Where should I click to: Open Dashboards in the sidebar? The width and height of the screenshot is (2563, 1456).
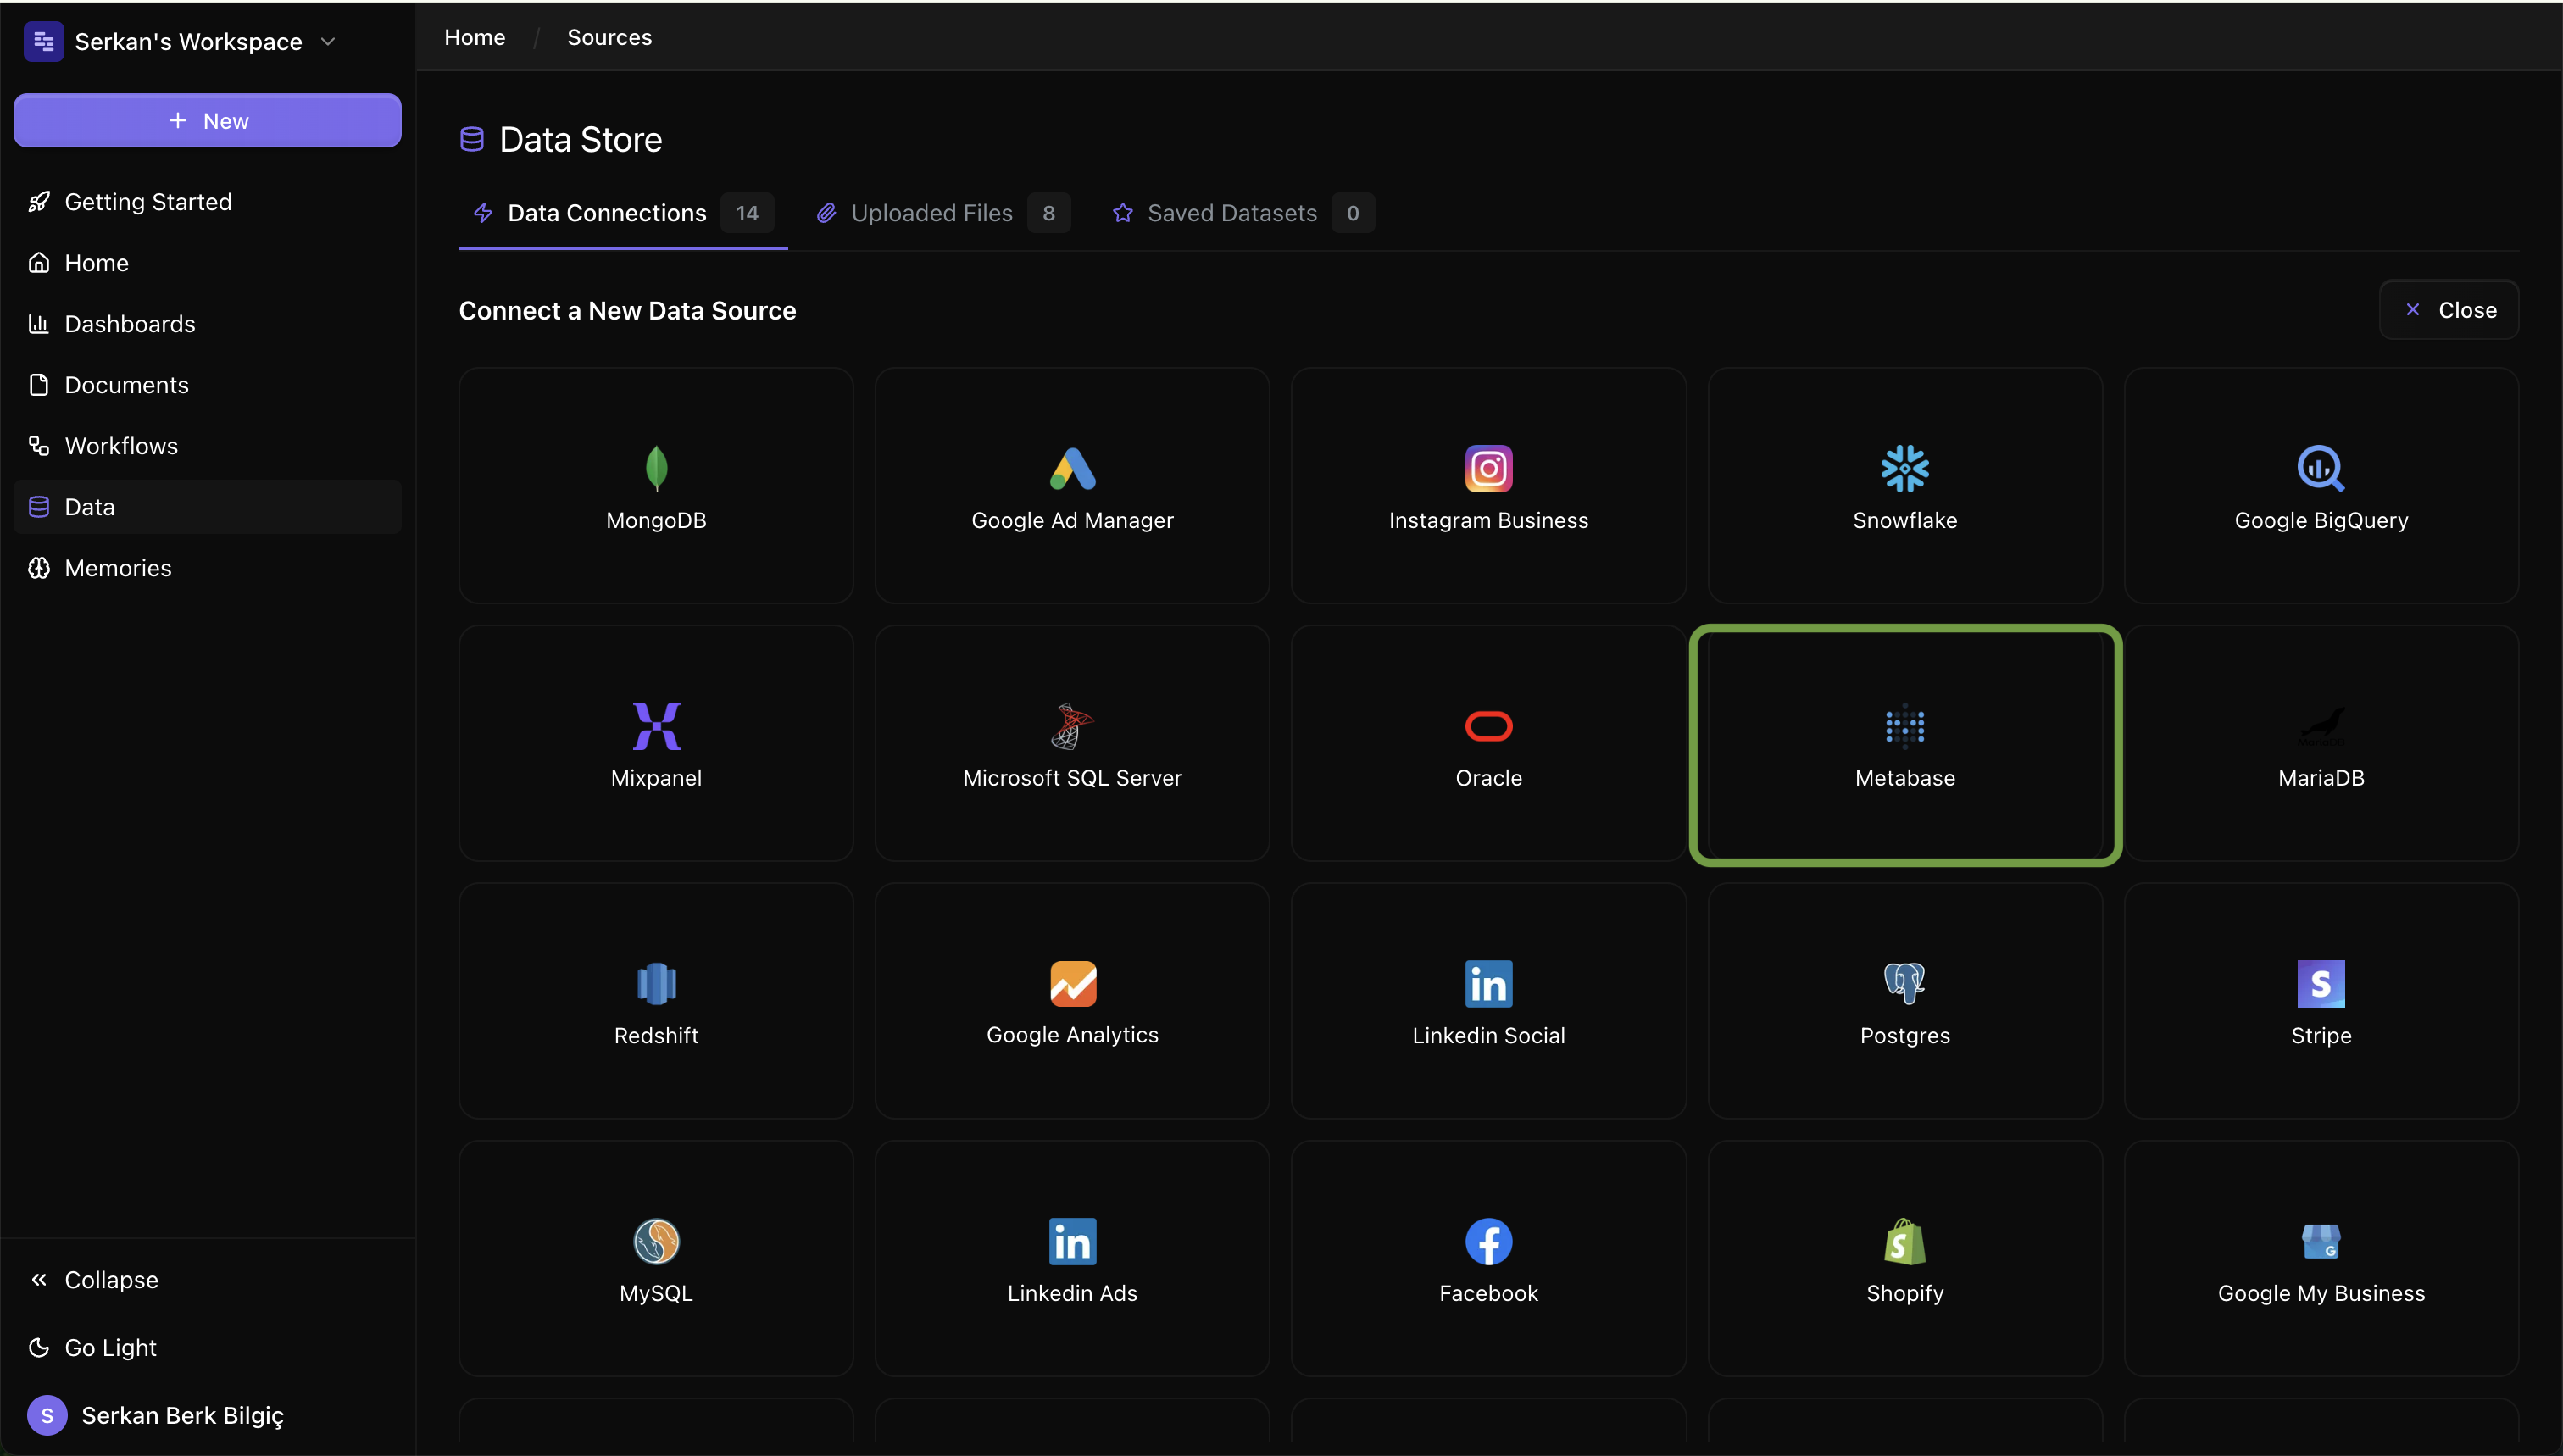pos(207,324)
